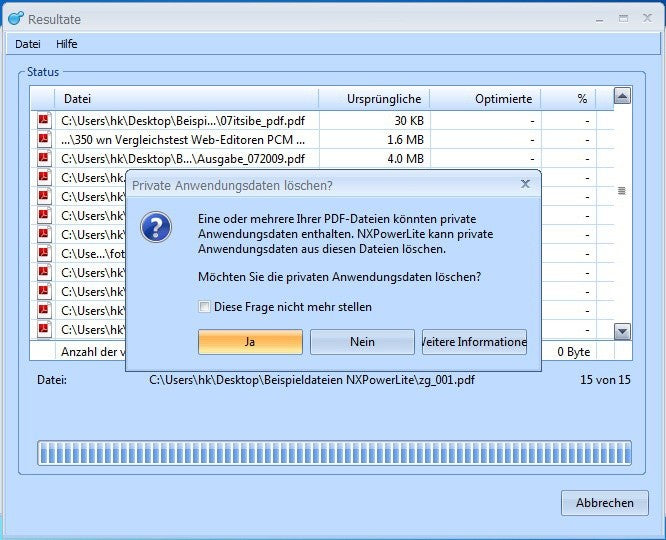Sort by the % column header
The image size is (666, 540).
pyautogui.click(x=568, y=99)
